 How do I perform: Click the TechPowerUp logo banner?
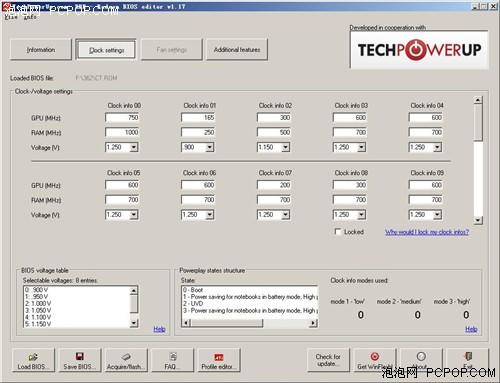419,50
